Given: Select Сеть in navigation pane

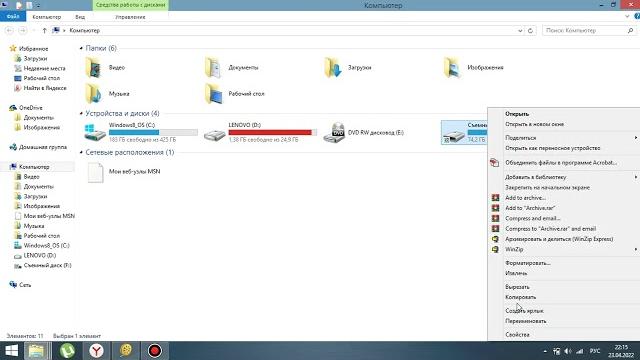Looking at the screenshot, I should pos(25,285).
